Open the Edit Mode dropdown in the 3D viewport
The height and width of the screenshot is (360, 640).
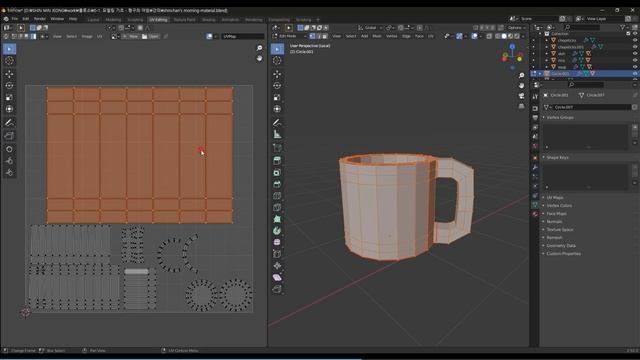coord(290,36)
